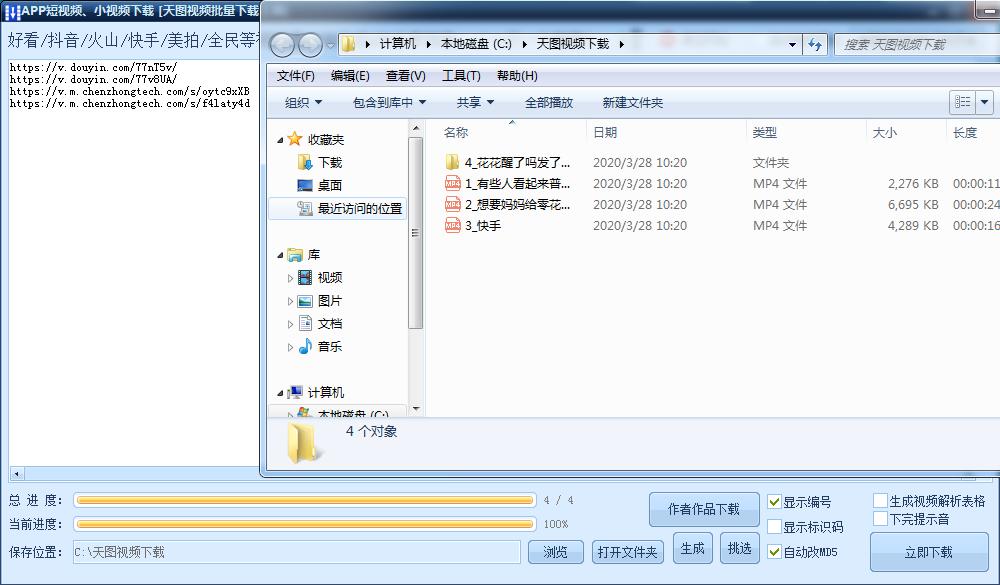Collapse the 计算机 tree group

tap(280, 393)
